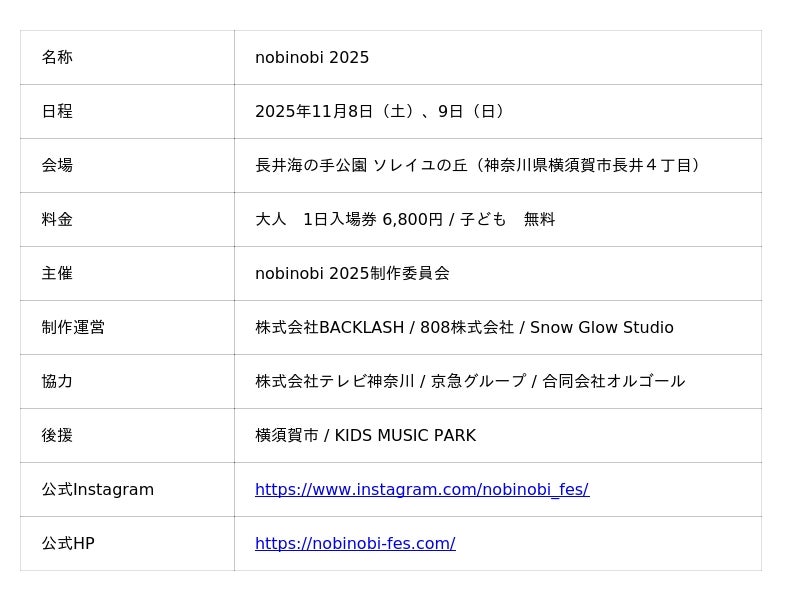Click the 公式Instagram label cell
Image resolution: width=800 pixels, height=601 pixels.
tap(98, 490)
